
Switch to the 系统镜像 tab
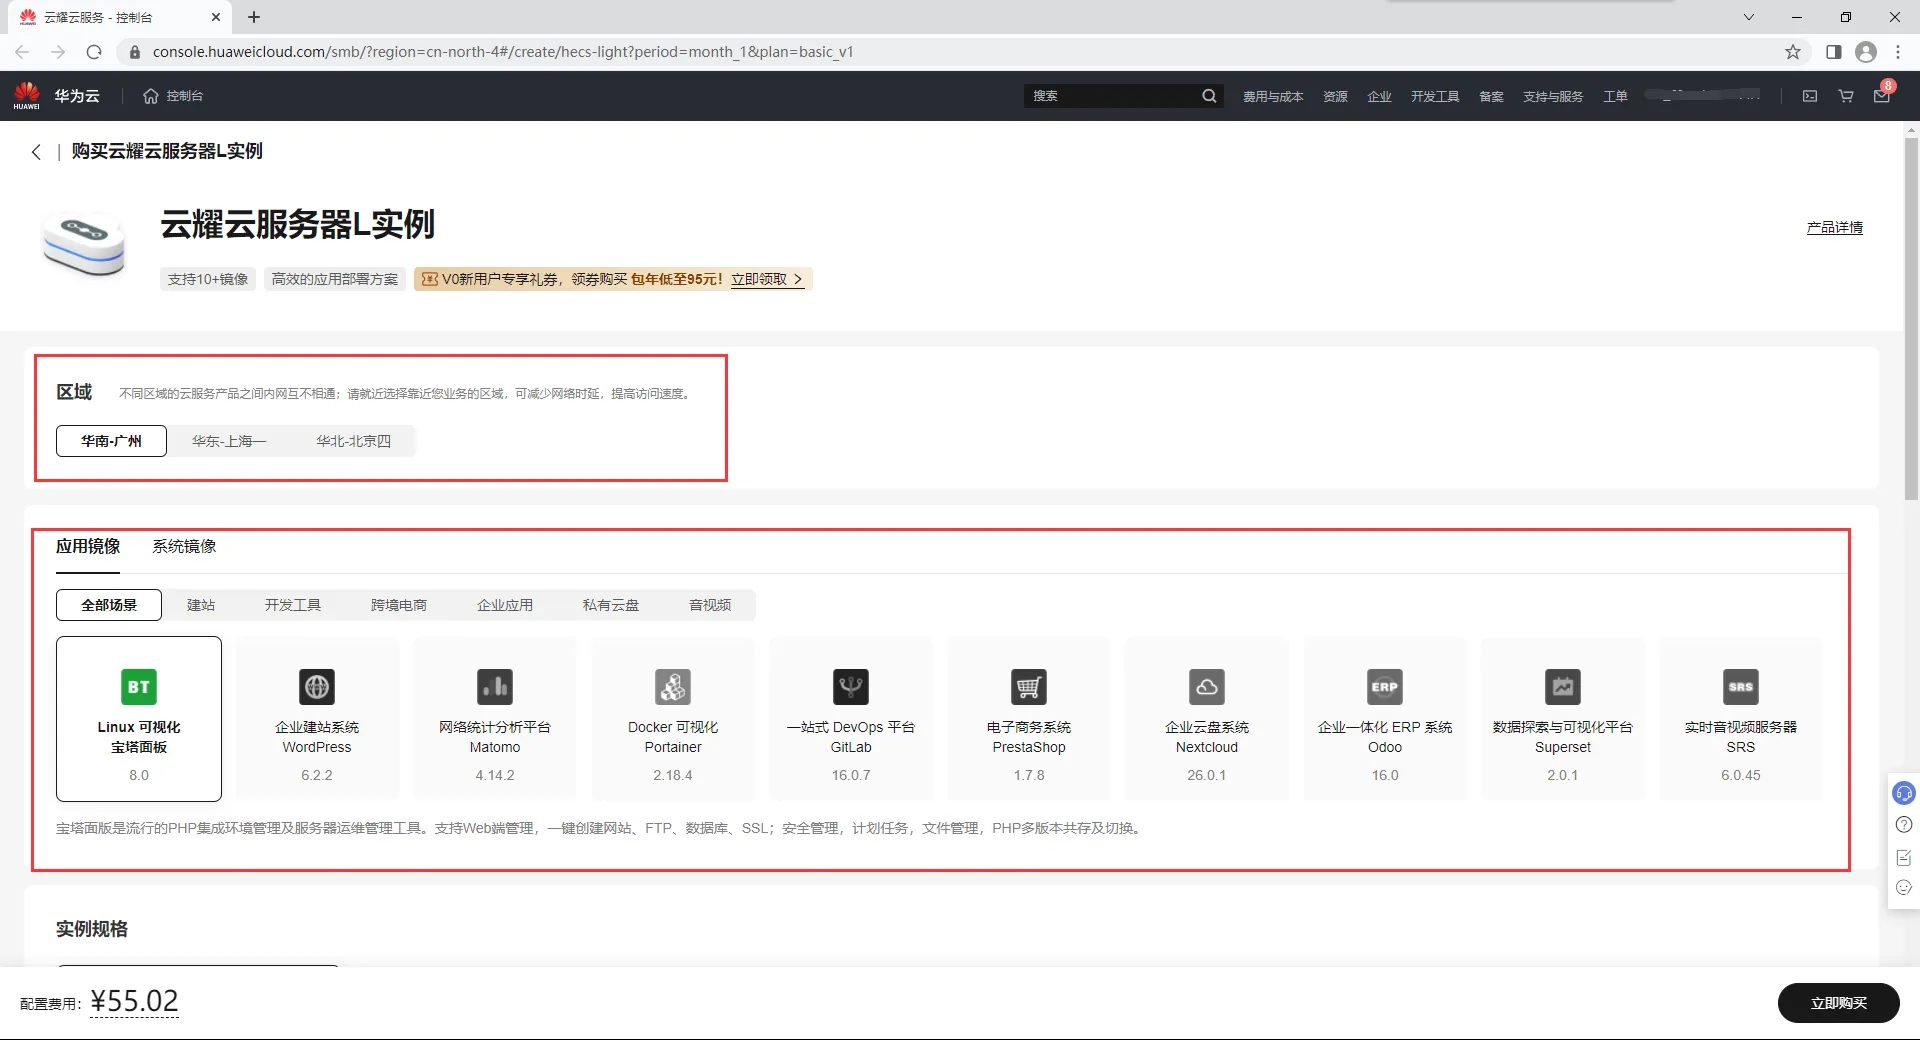click(x=184, y=546)
